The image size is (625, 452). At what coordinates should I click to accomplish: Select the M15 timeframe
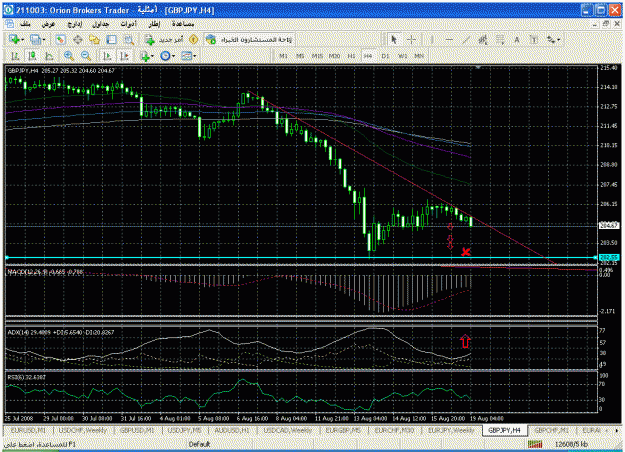(x=317, y=56)
